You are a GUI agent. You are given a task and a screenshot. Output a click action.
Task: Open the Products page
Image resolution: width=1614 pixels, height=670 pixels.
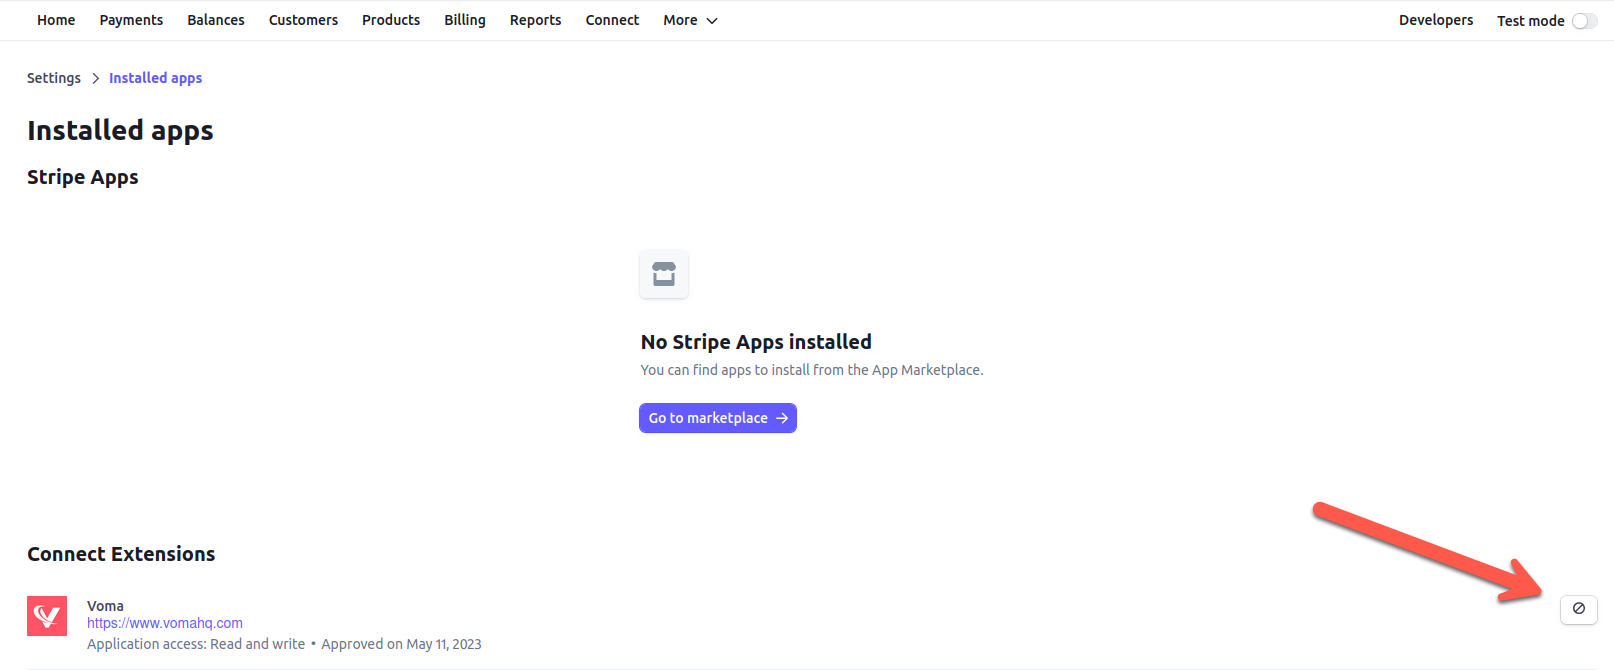(x=391, y=20)
